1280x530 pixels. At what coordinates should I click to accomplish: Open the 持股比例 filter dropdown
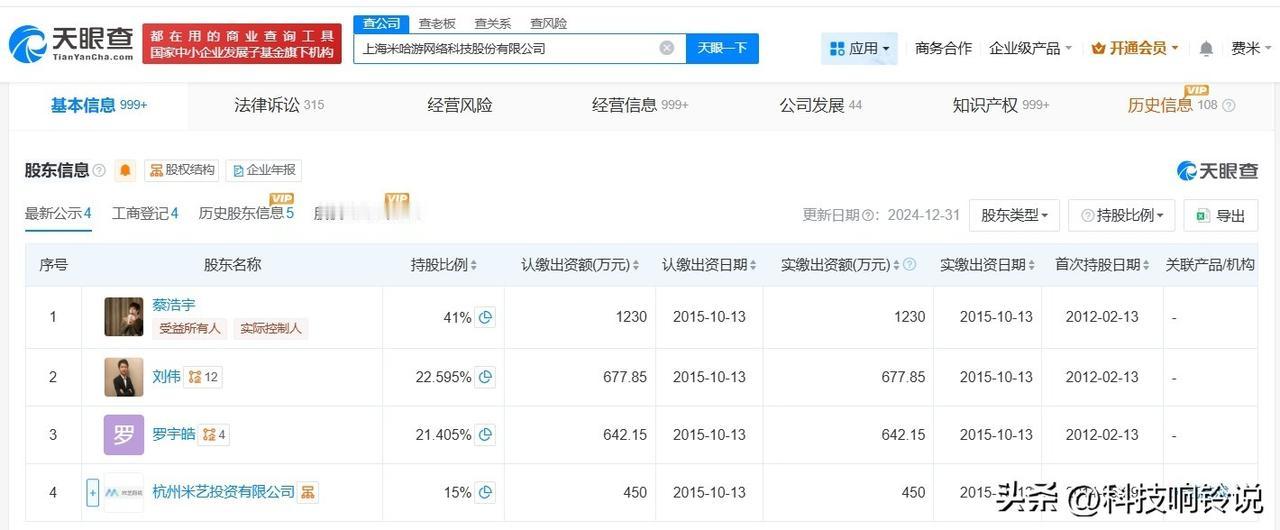[x=1122, y=215]
